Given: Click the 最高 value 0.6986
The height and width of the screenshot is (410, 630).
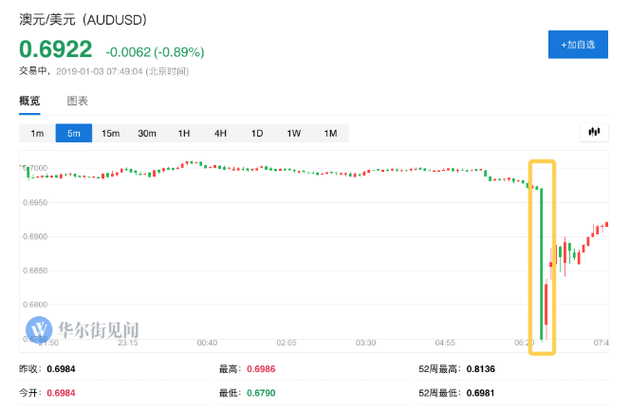Looking at the screenshot, I should coord(263,369).
